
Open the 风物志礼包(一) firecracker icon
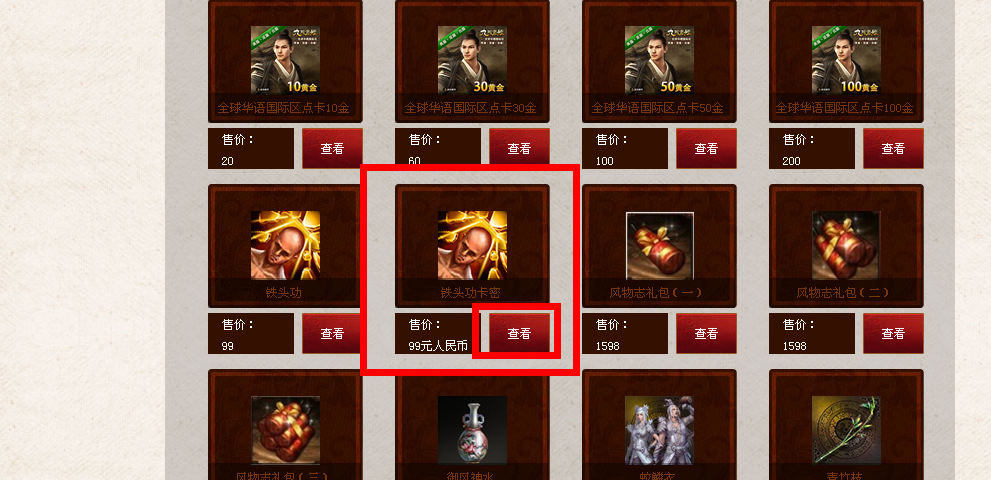click(x=660, y=245)
